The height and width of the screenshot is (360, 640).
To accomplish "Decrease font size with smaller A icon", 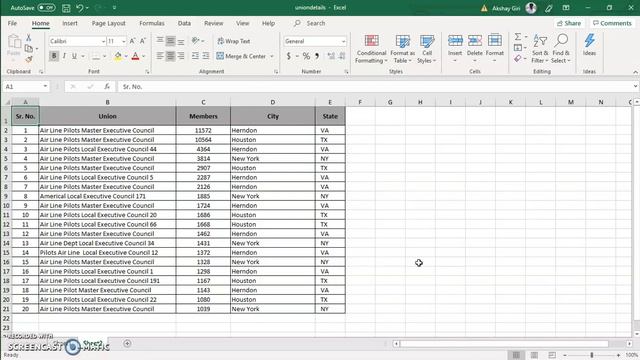I will [142, 41].
